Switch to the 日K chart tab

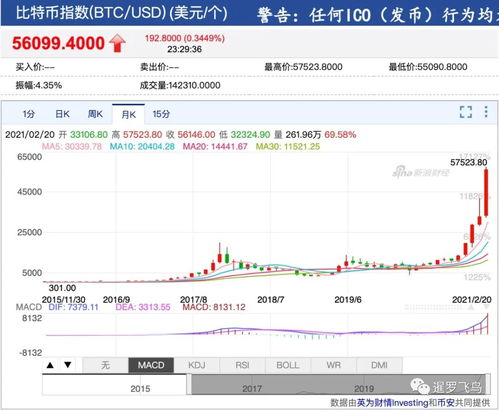(x=62, y=114)
